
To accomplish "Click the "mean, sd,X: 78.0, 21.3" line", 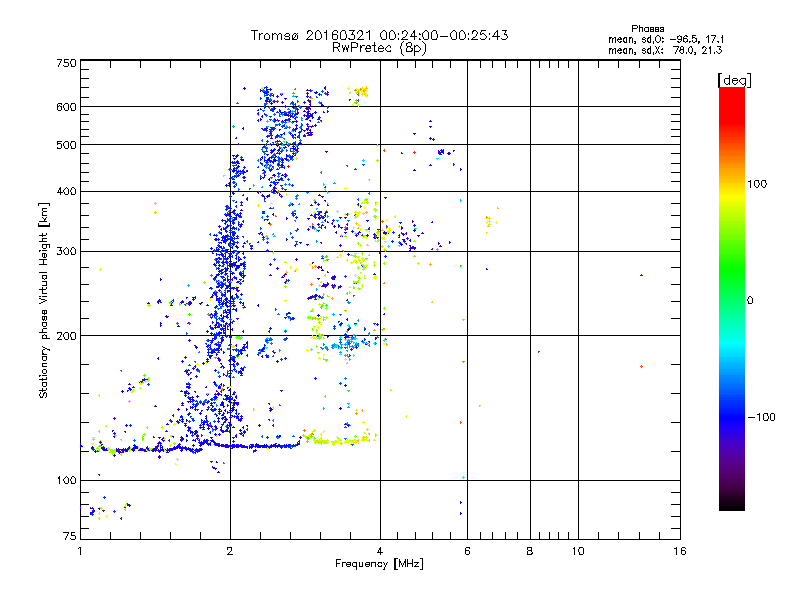I will [665, 50].
